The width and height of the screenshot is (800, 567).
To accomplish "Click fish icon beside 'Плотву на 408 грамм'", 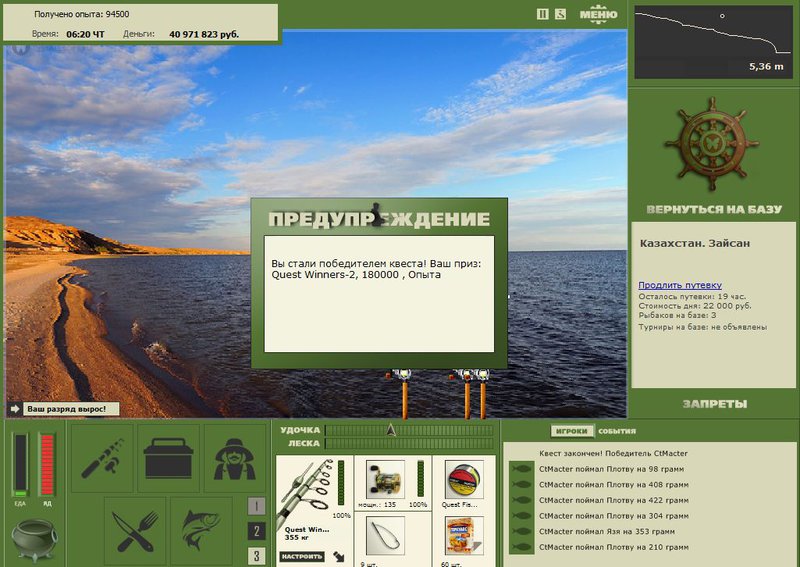I will tap(521, 484).
